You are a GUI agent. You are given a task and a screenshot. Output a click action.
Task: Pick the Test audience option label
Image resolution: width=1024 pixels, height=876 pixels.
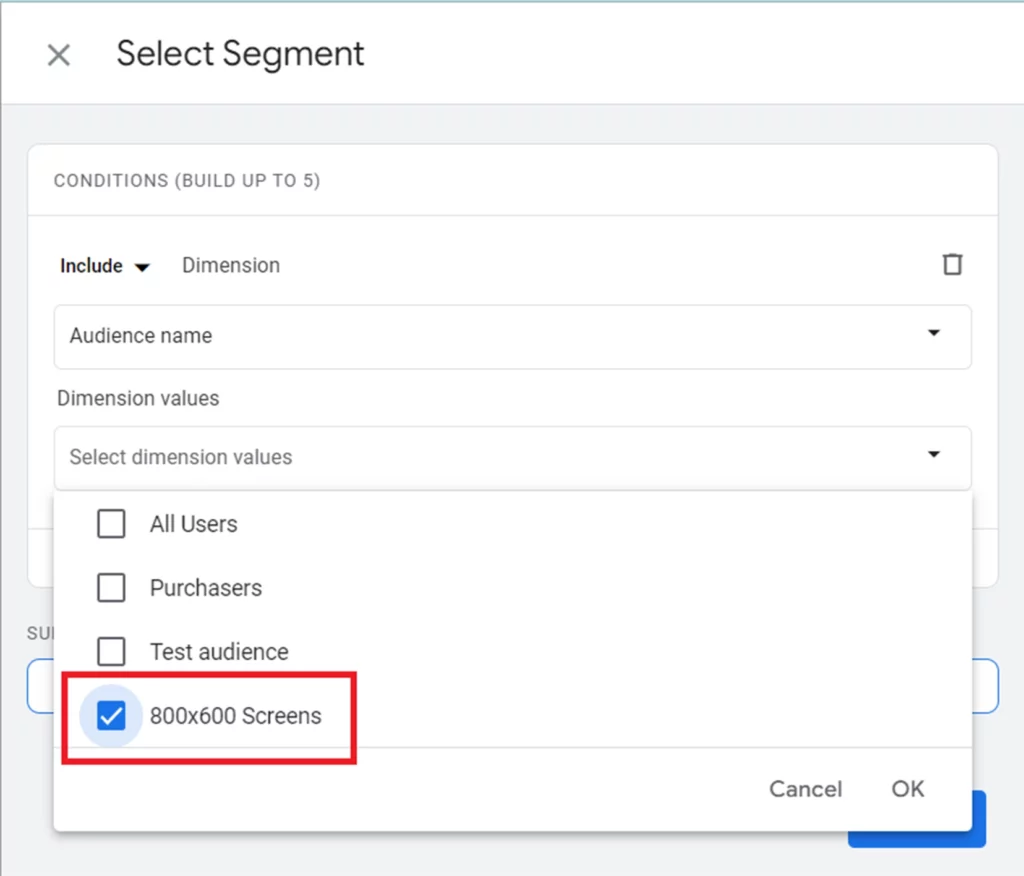[218, 652]
